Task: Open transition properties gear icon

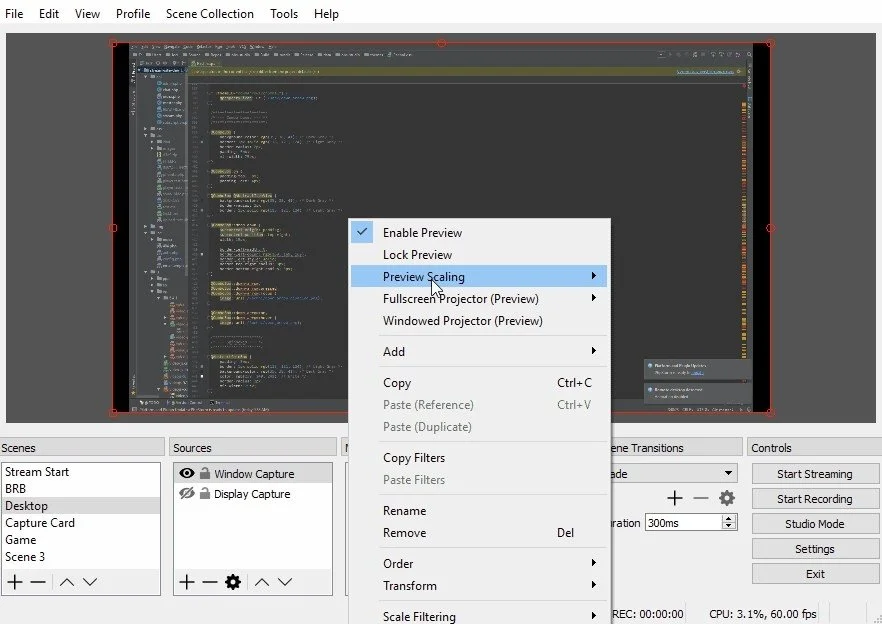Action: click(727, 498)
